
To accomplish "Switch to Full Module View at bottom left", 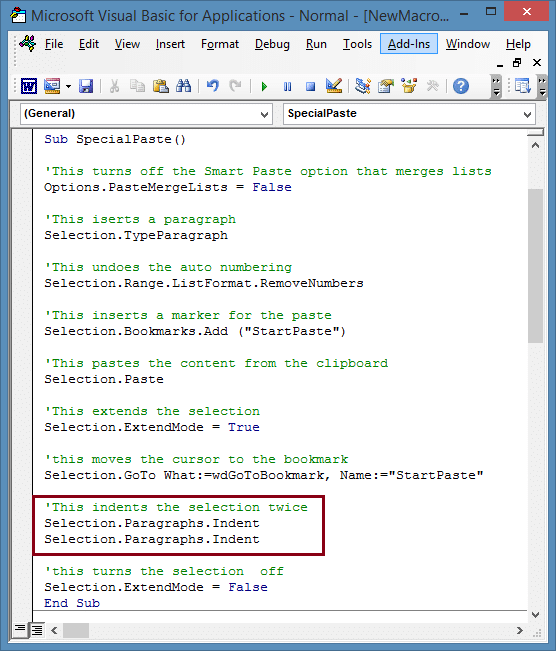I will 37,630.
